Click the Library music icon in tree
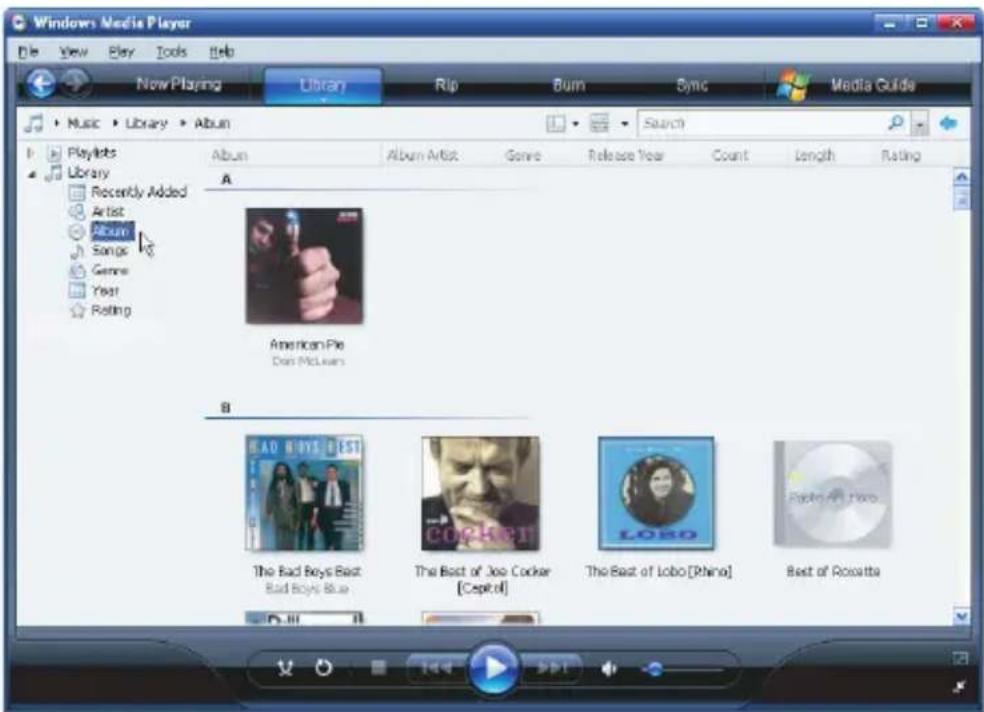The image size is (984, 712). (x=54, y=173)
